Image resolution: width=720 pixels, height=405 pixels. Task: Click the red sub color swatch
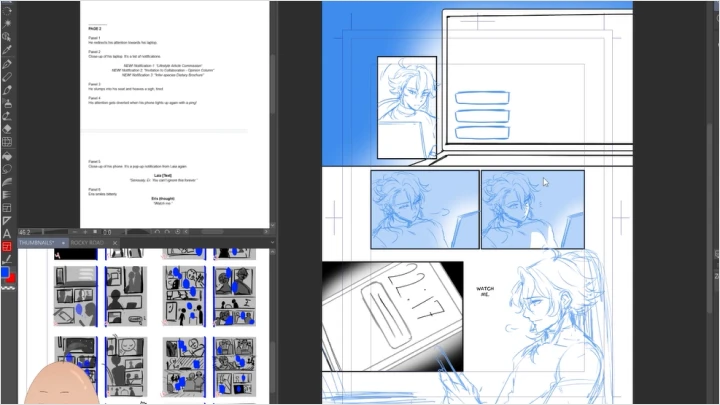coord(11,278)
